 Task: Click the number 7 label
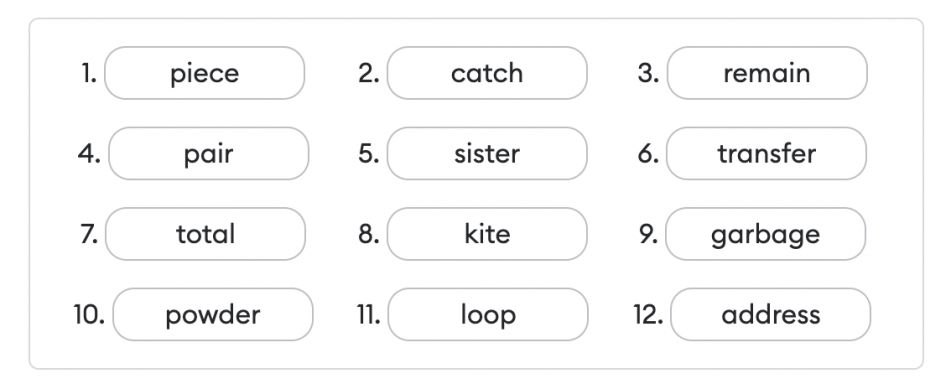pyautogui.click(x=89, y=234)
